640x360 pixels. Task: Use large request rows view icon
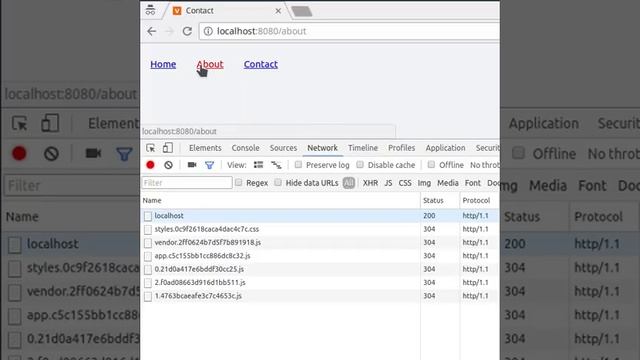pos(258,165)
